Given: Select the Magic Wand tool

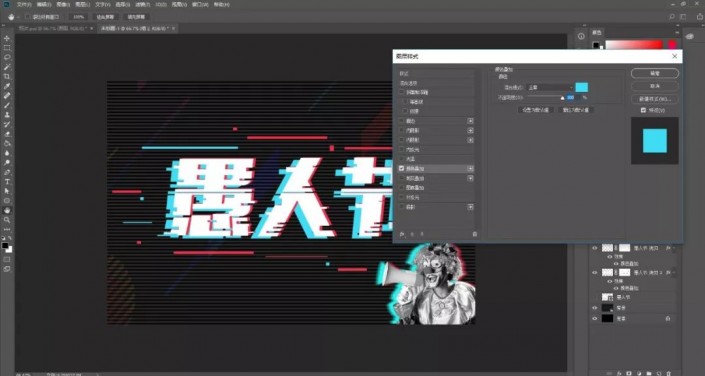Looking at the screenshot, I should [7, 67].
